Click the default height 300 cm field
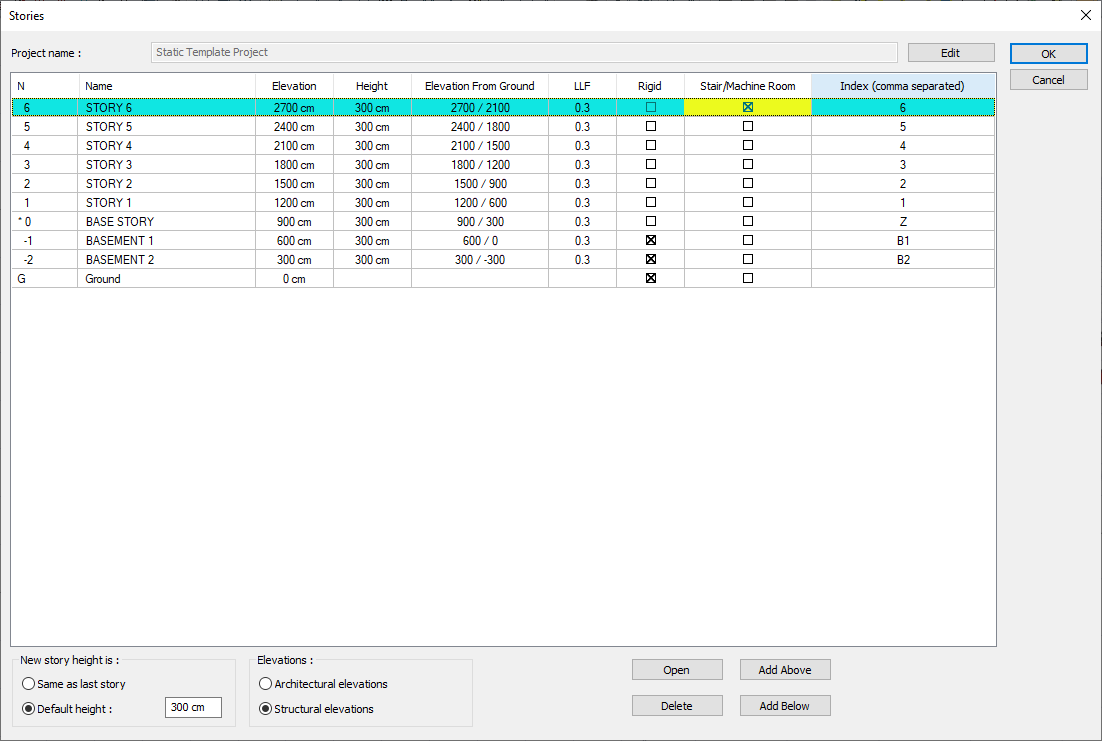The width and height of the screenshot is (1102, 741). coord(192,708)
